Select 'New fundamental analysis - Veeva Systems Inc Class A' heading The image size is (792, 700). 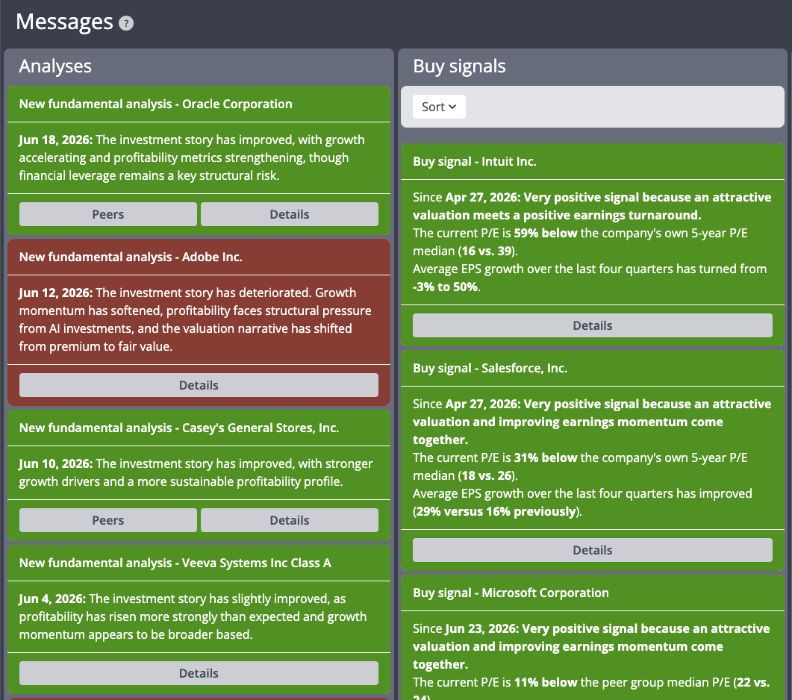pos(175,563)
